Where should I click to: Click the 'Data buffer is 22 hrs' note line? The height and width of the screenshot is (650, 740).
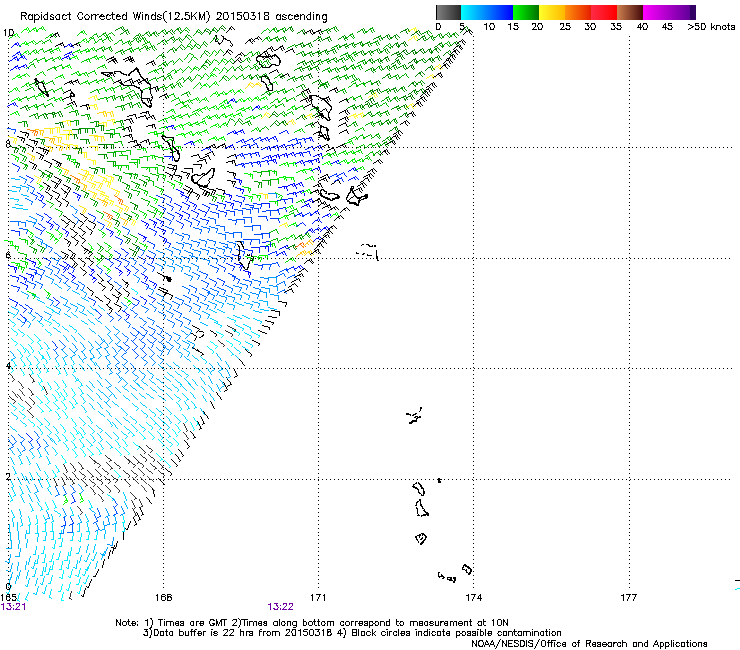click(x=352, y=633)
